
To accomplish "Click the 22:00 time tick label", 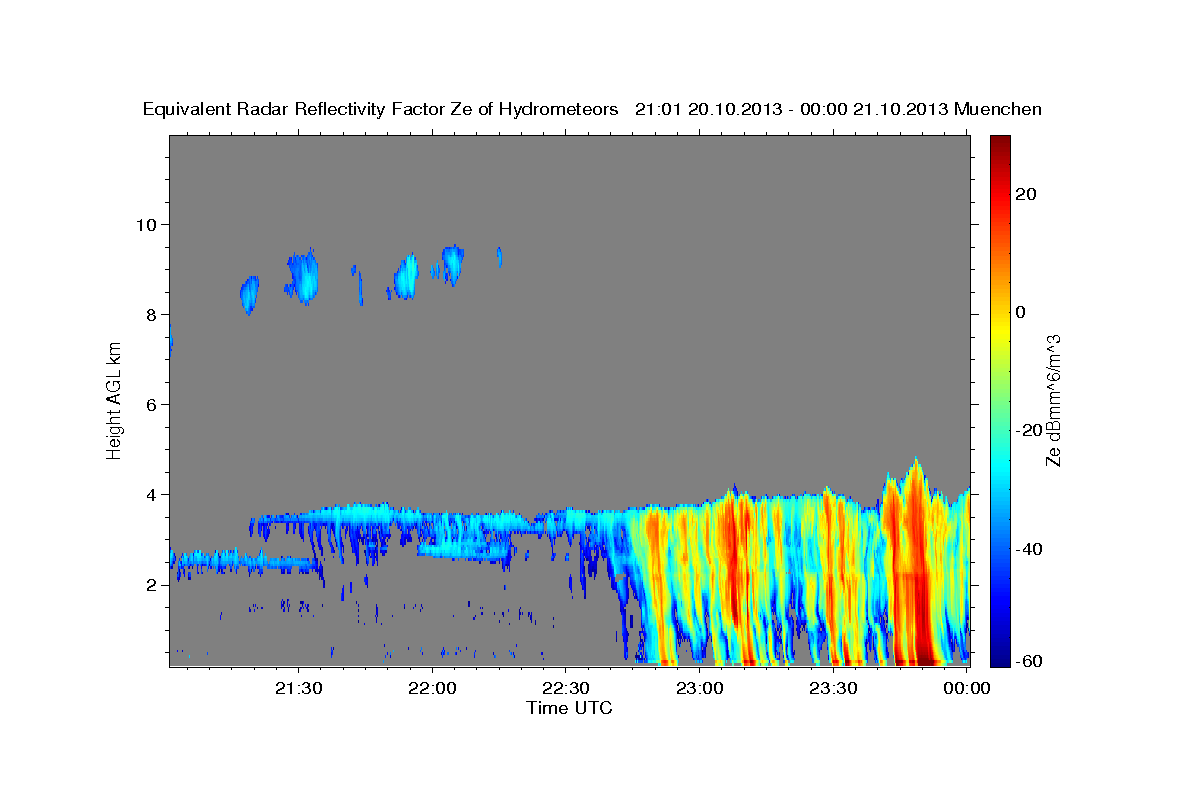I will pos(433,688).
